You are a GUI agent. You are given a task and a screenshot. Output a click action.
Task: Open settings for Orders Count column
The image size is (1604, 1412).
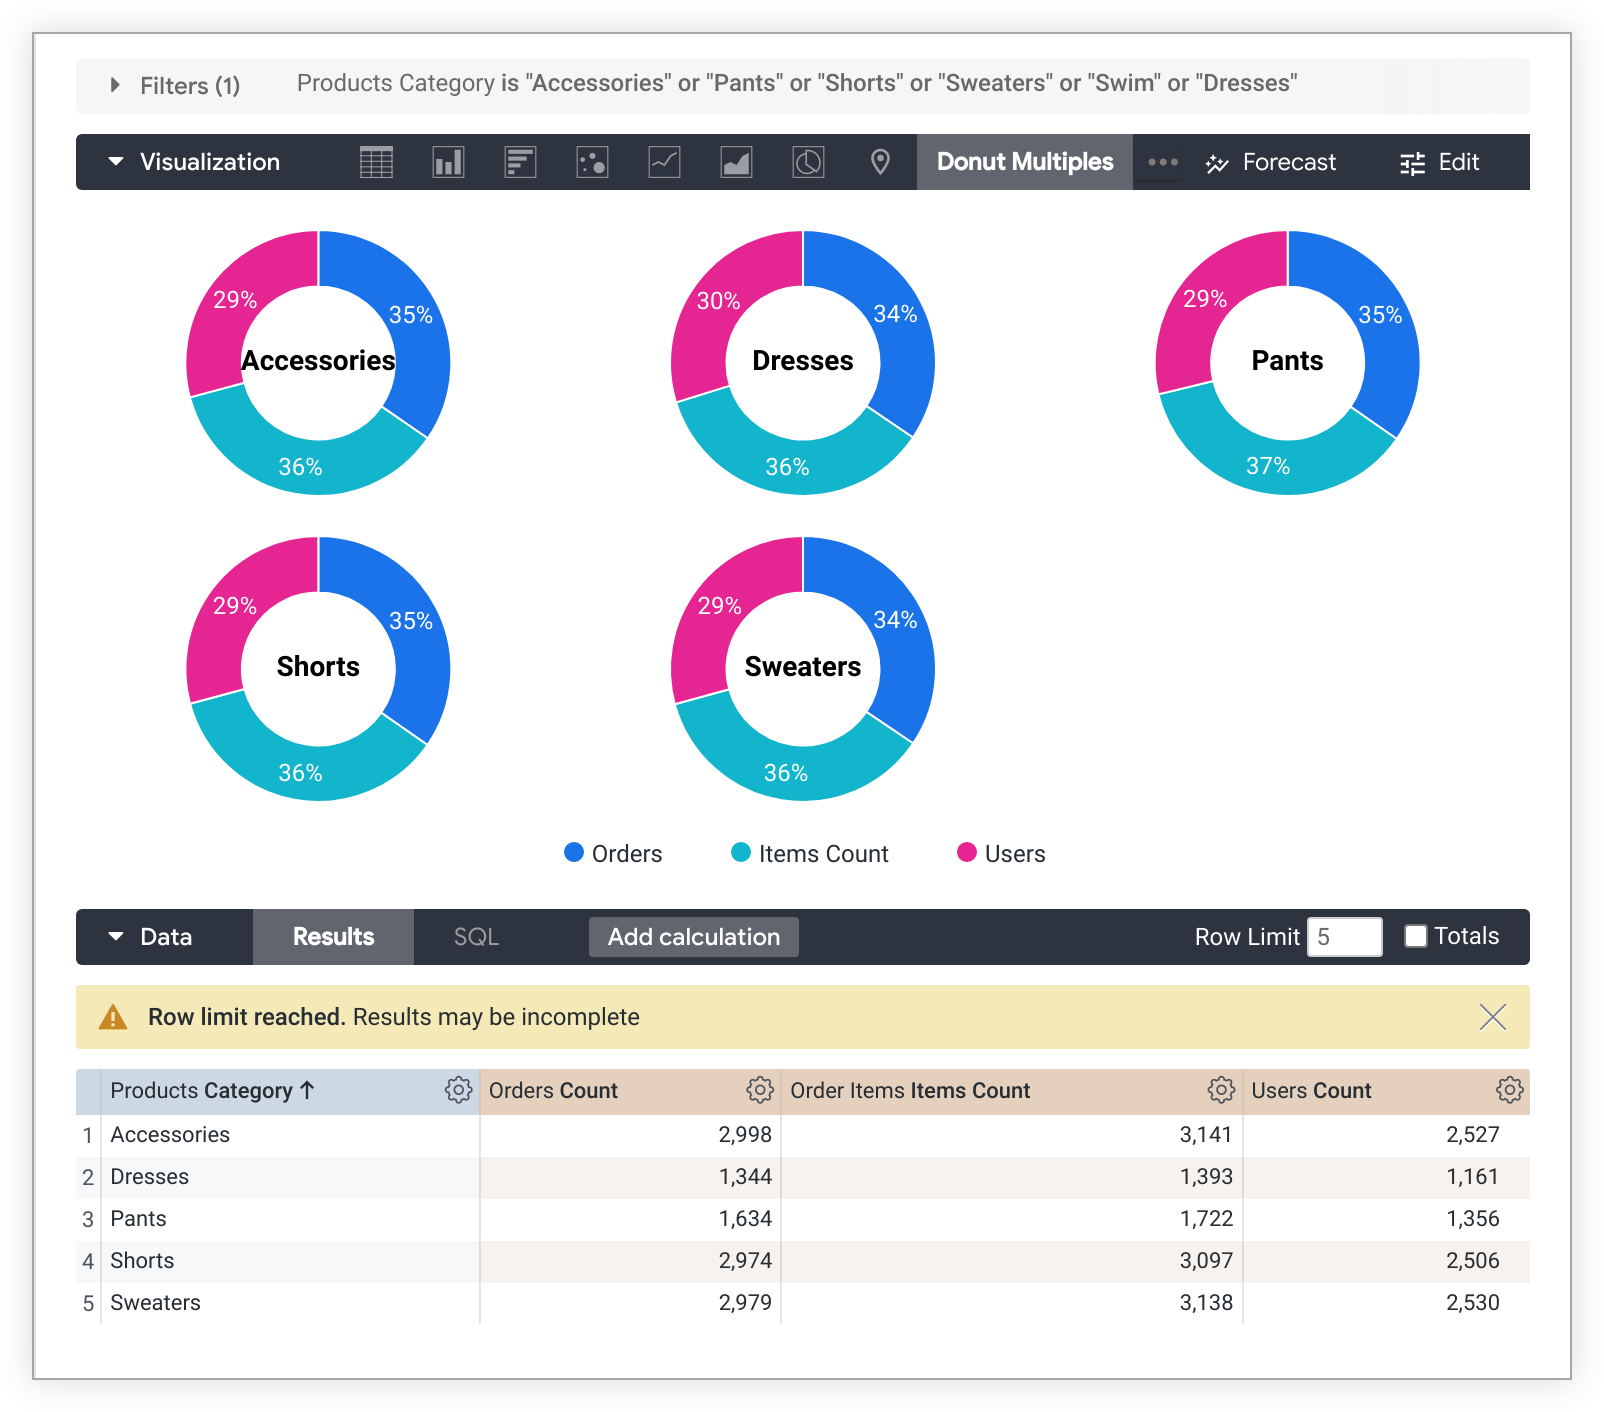pyautogui.click(x=760, y=1090)
